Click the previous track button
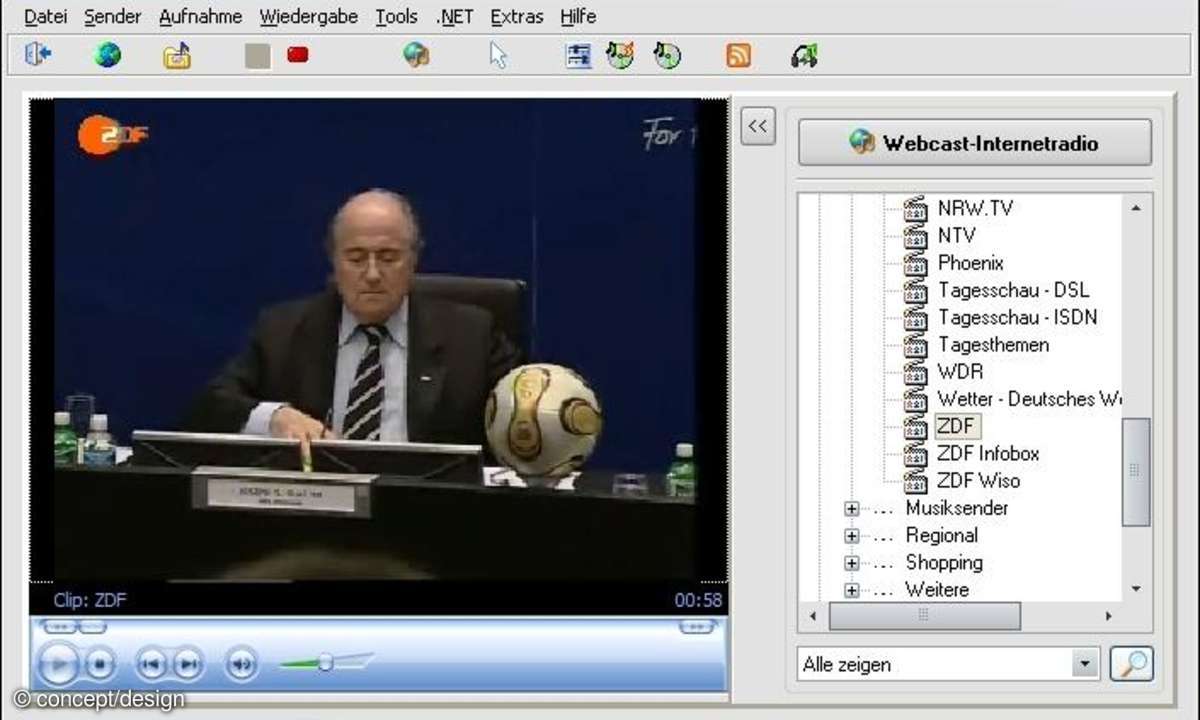The height and width of the screenshot is (720, 1200). pyautogui.click(x=151, y=663)
